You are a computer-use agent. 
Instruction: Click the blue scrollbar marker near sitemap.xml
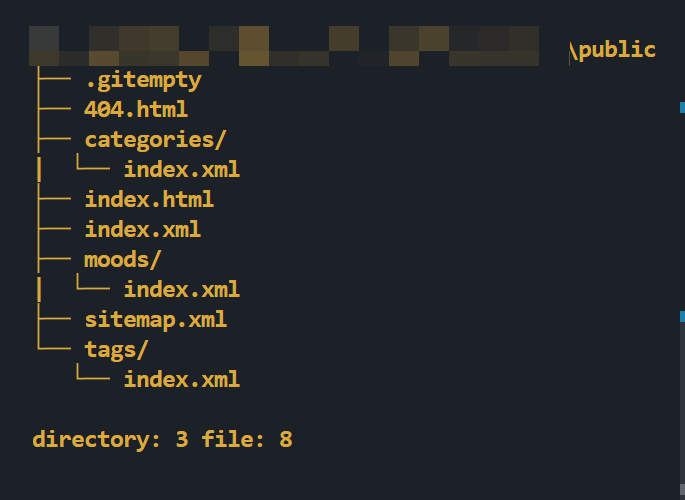[x=682, y=317]
